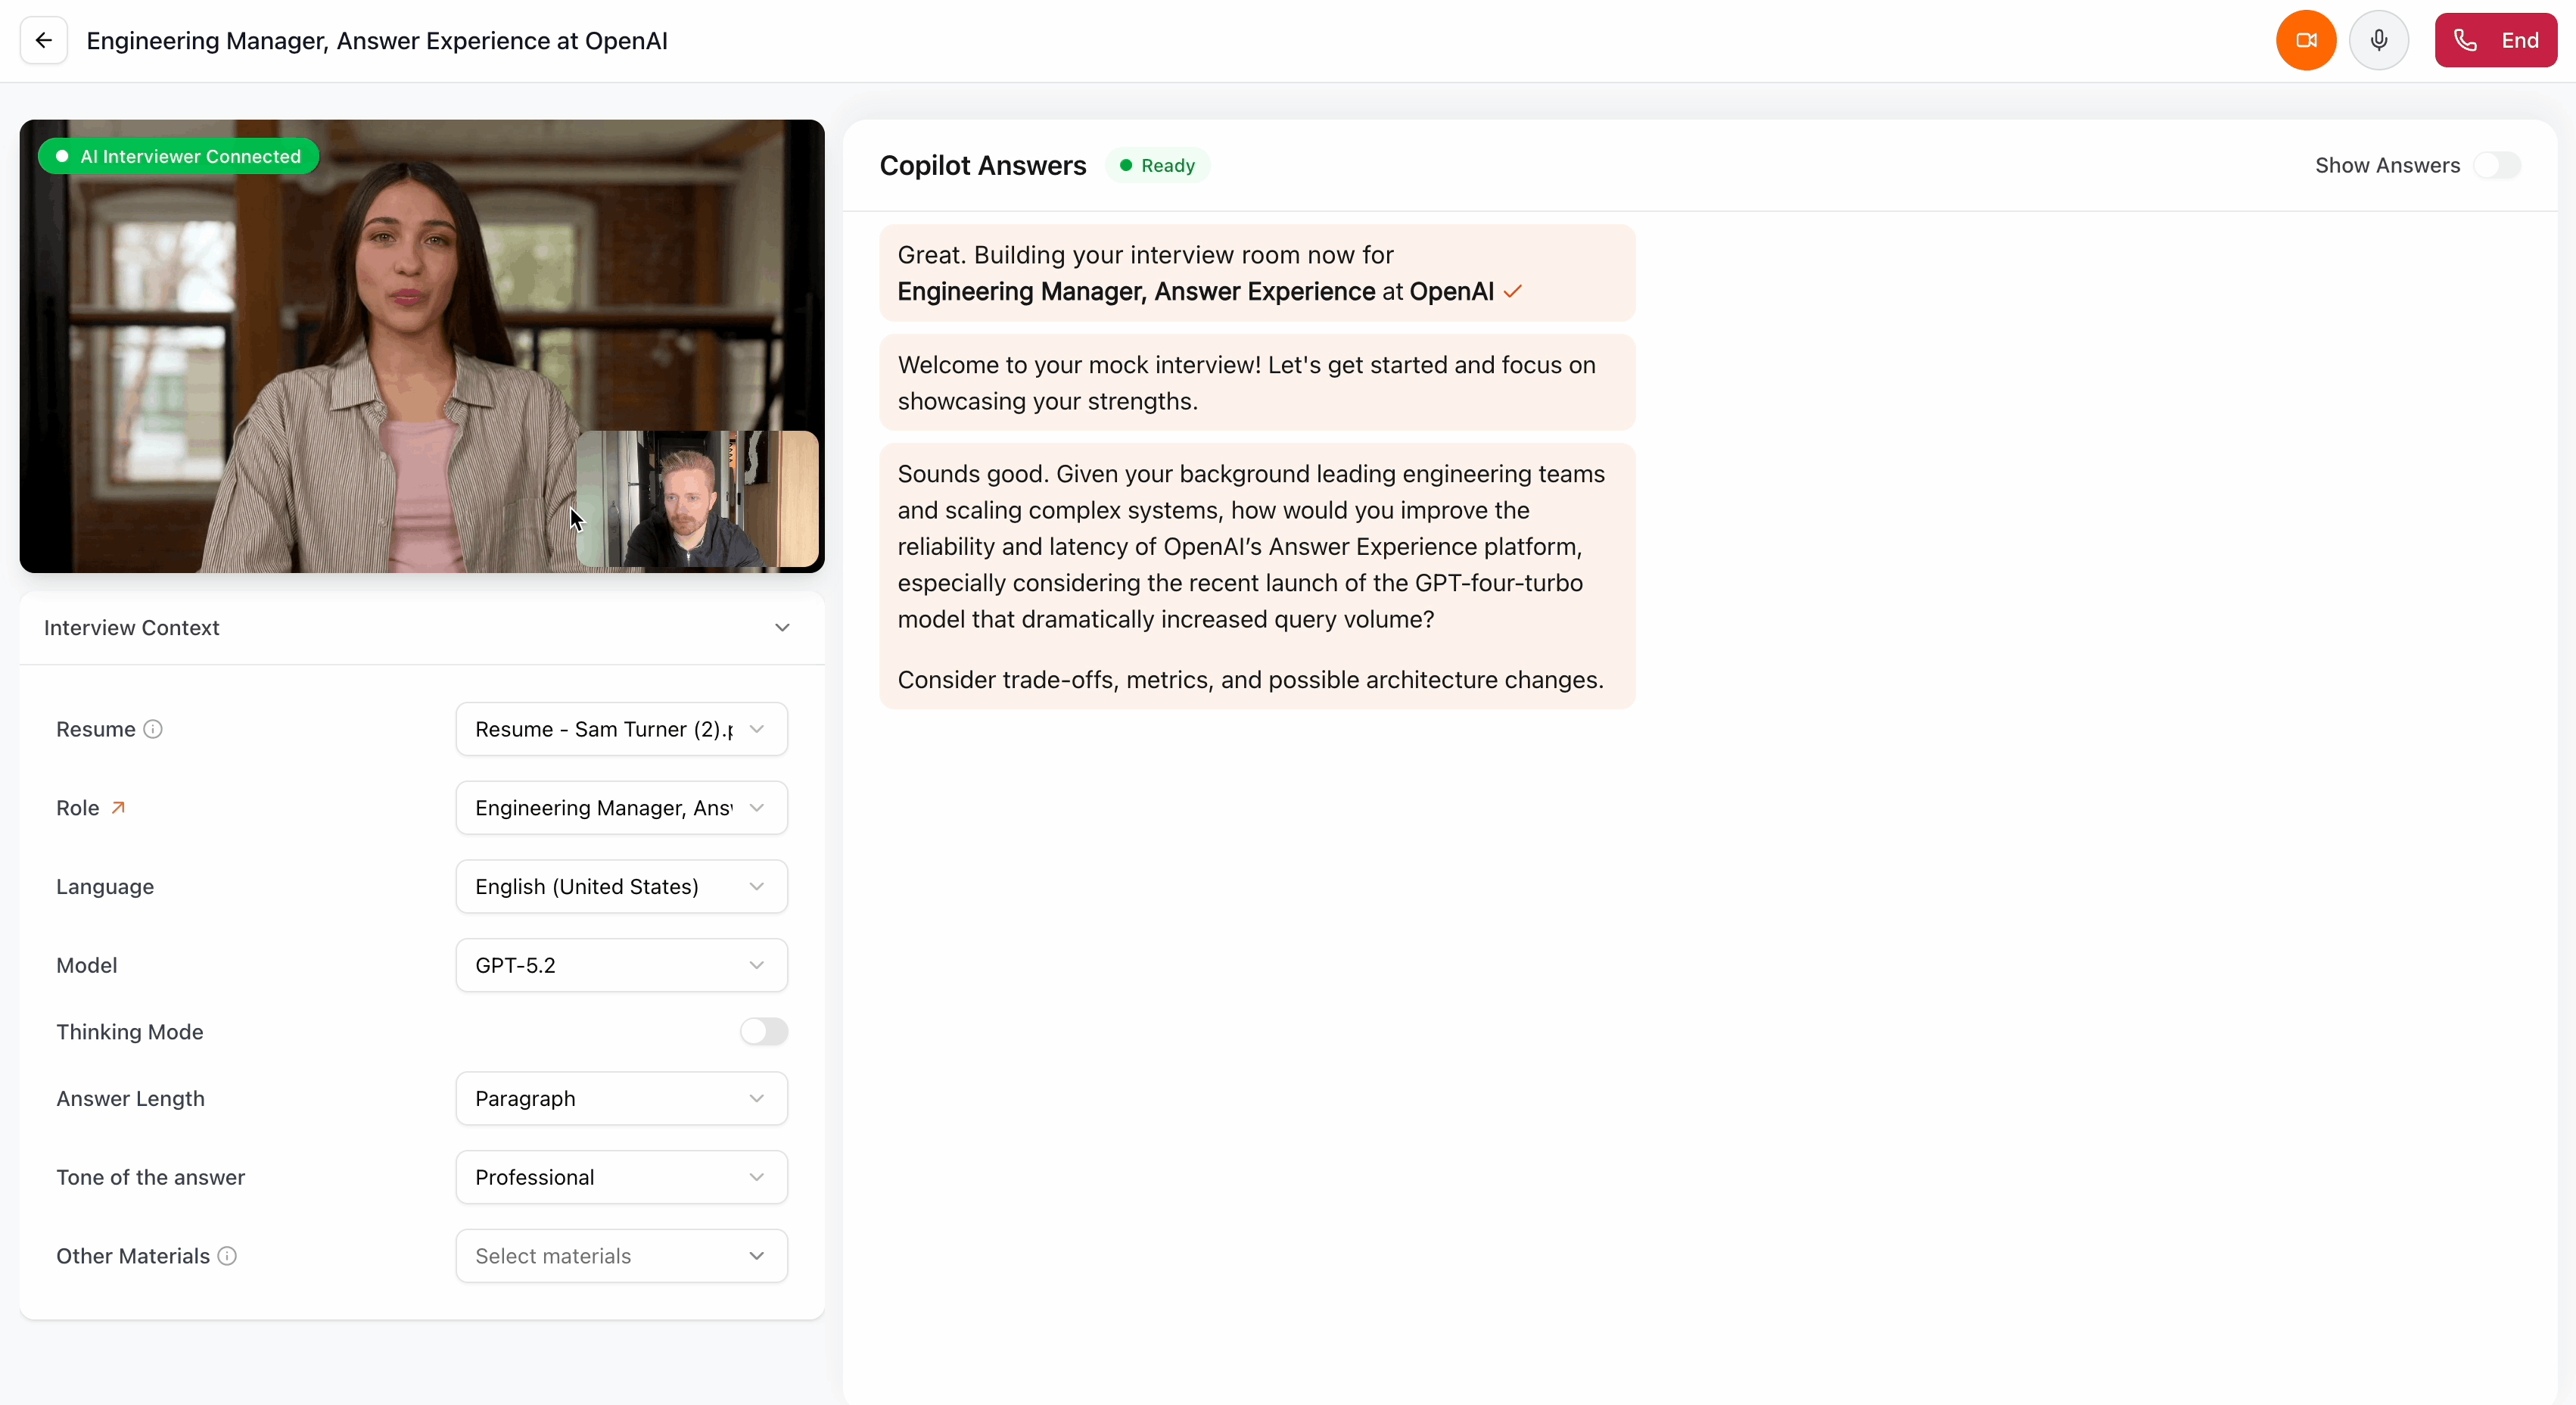Image resolution: width=2576 pixels, height=1405 pixels.
Task: Click the Language label
Action: tap(105, 886)
